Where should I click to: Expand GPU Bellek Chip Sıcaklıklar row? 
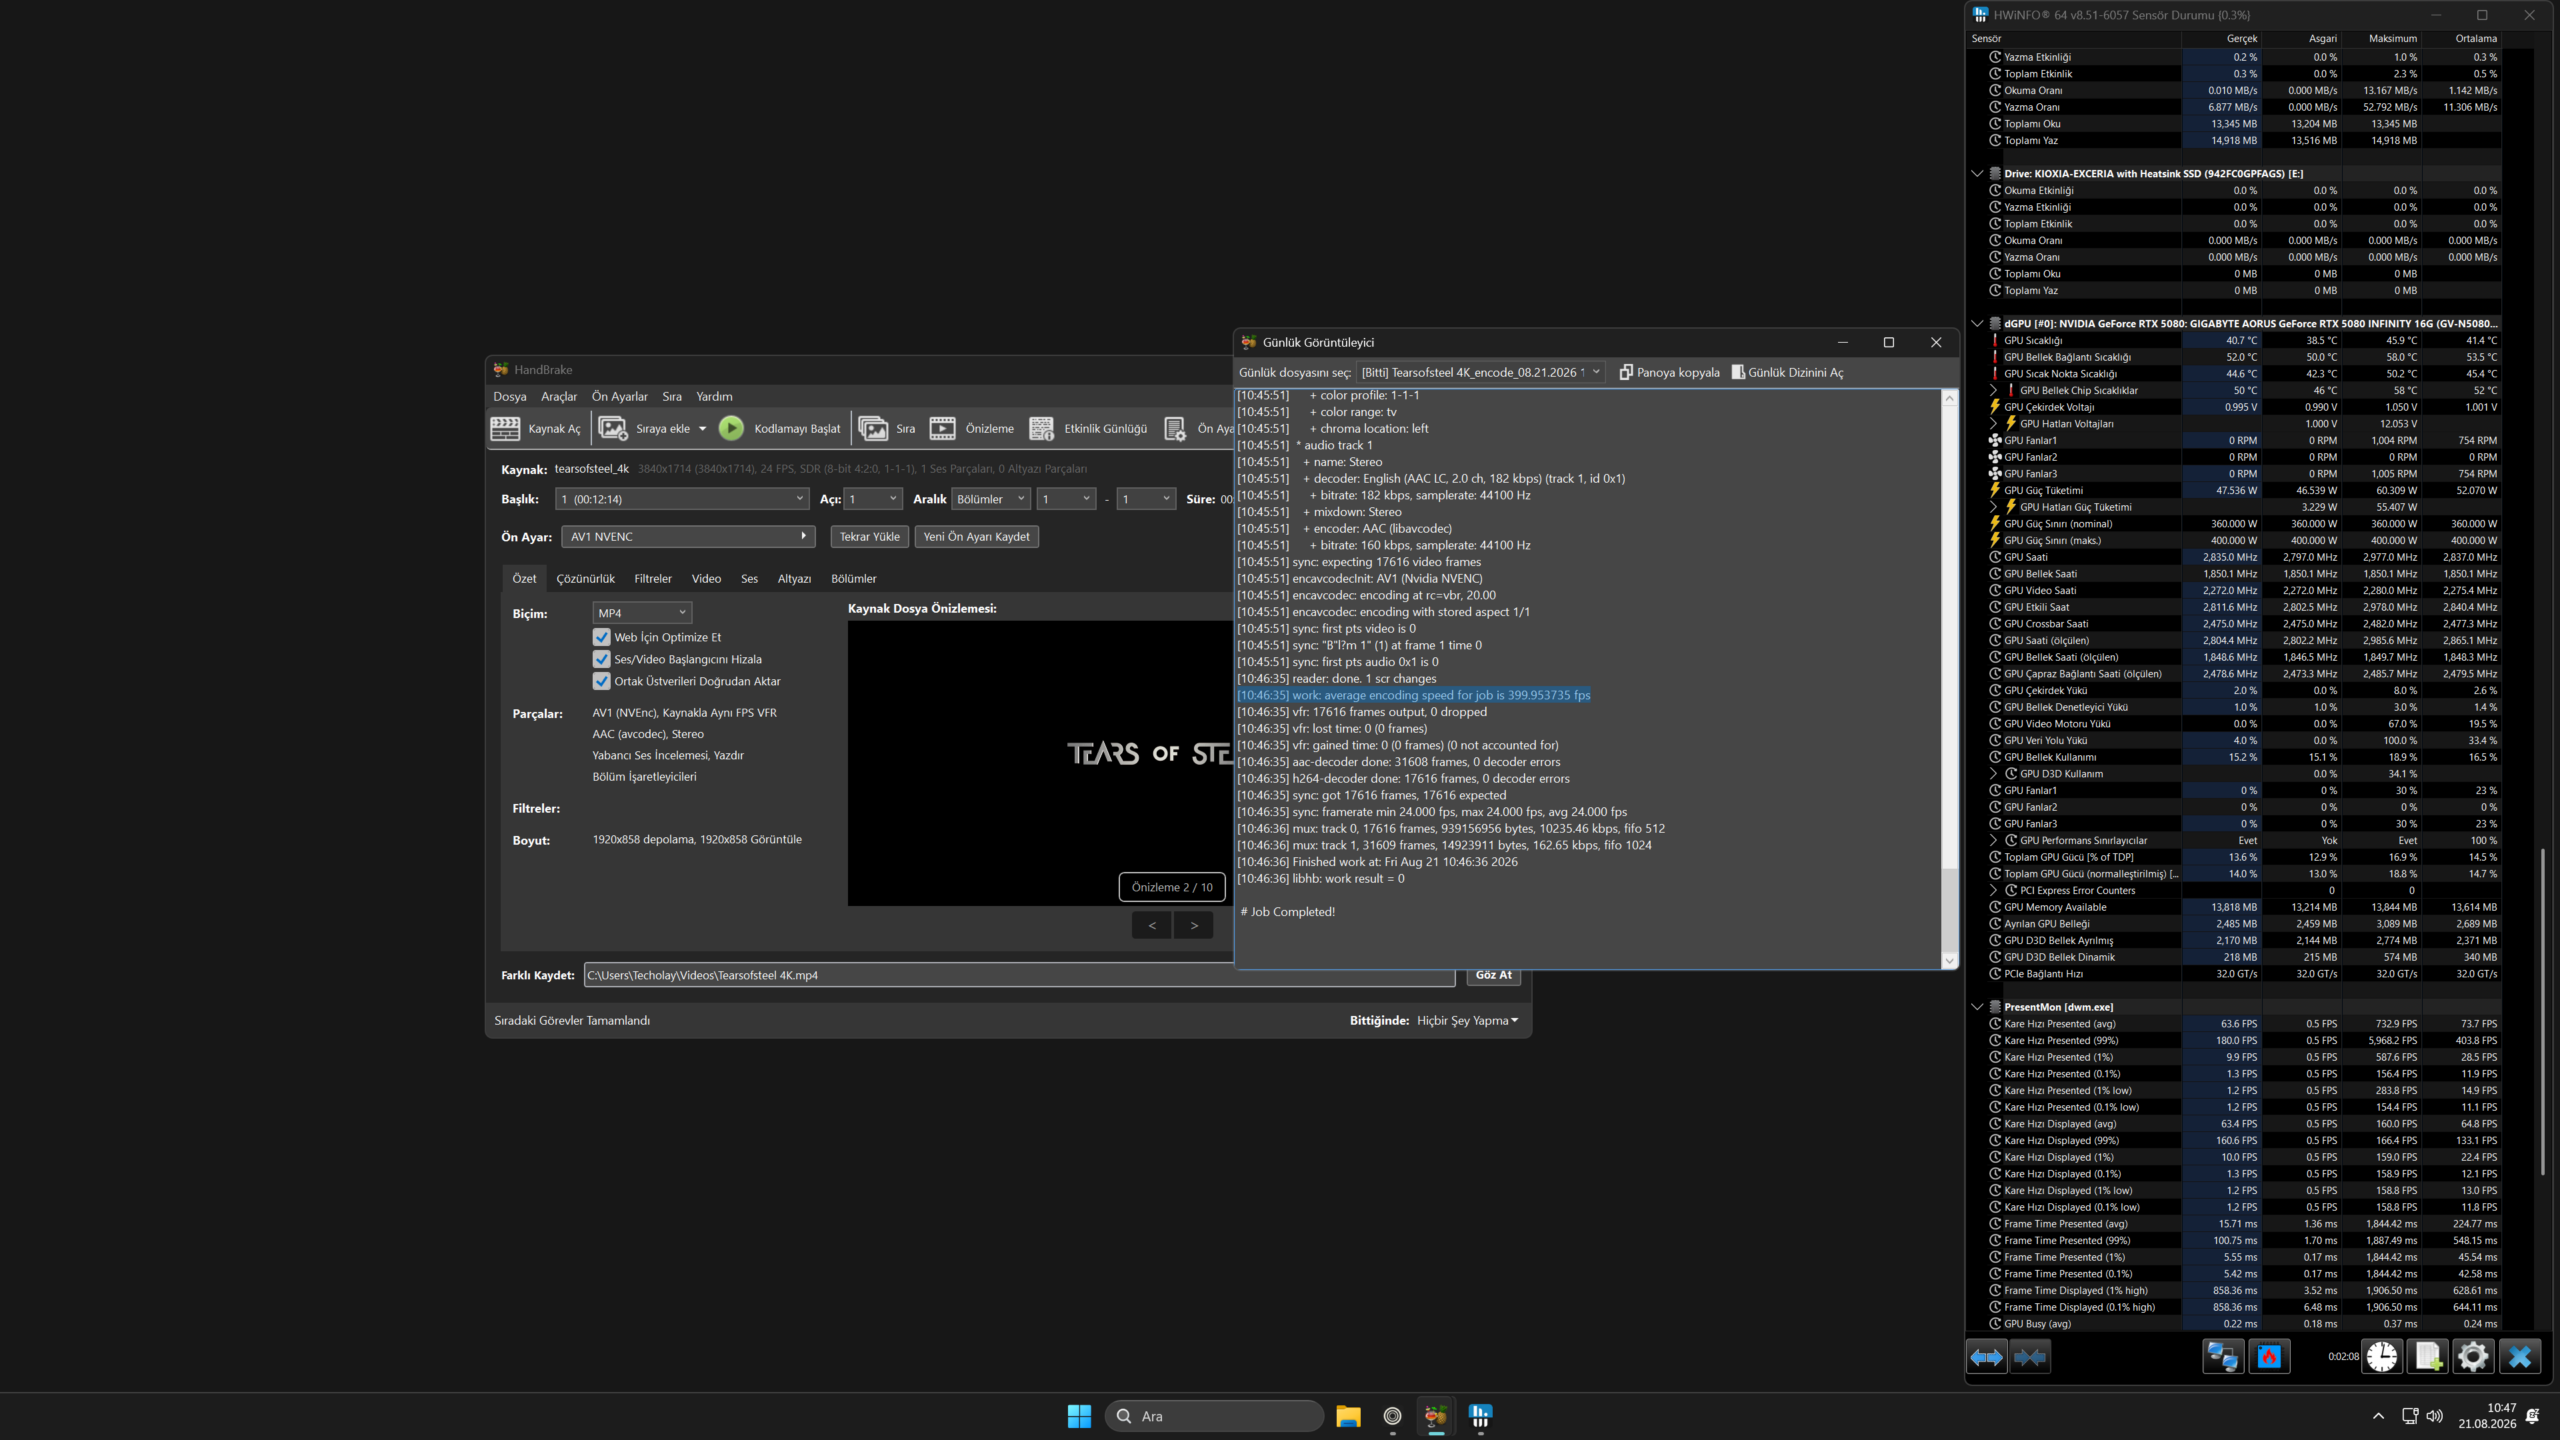click(1993, 391)
